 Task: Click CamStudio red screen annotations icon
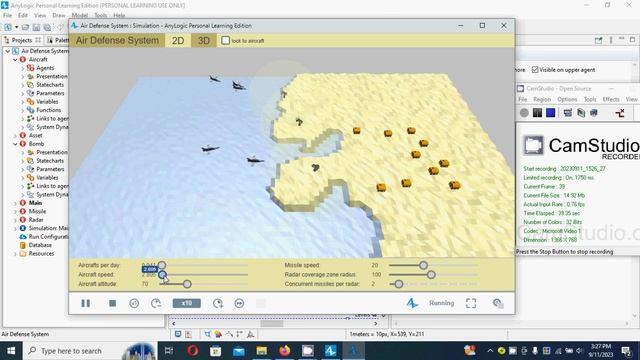[620, 113]
